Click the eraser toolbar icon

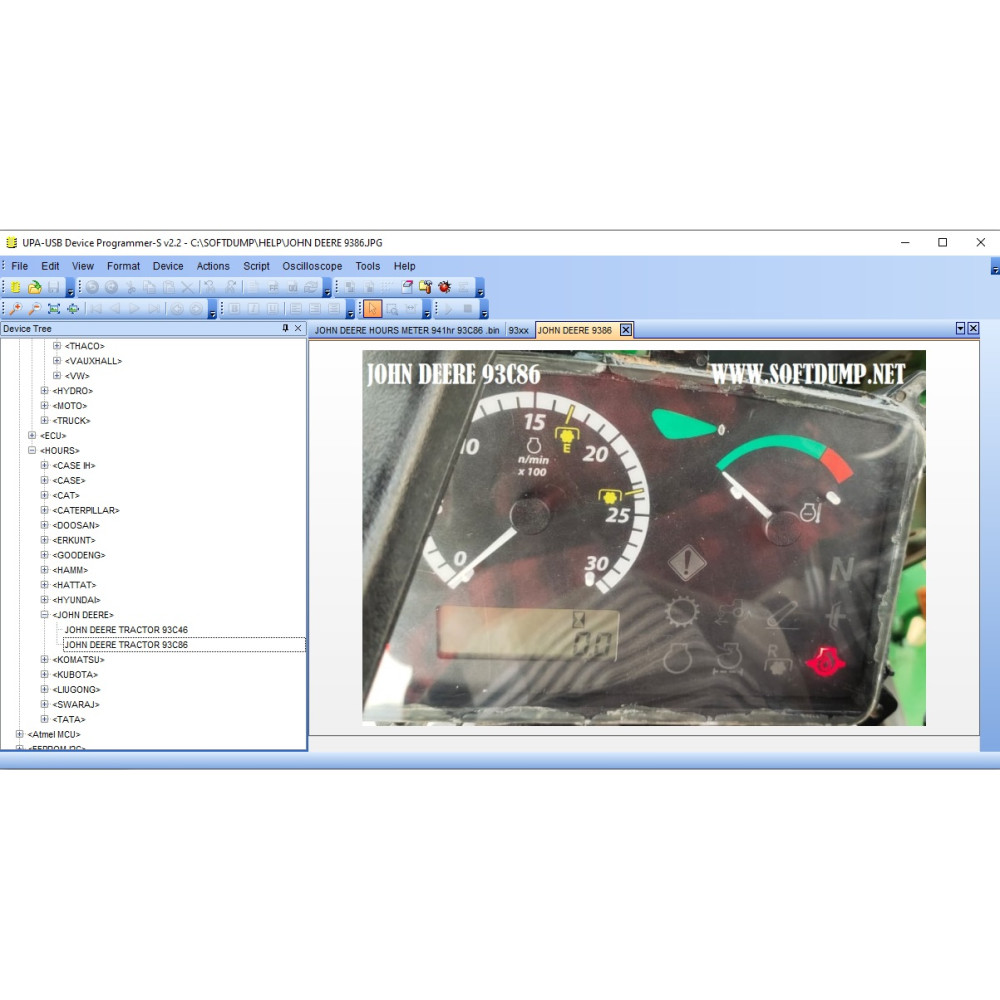pos(407,287)
